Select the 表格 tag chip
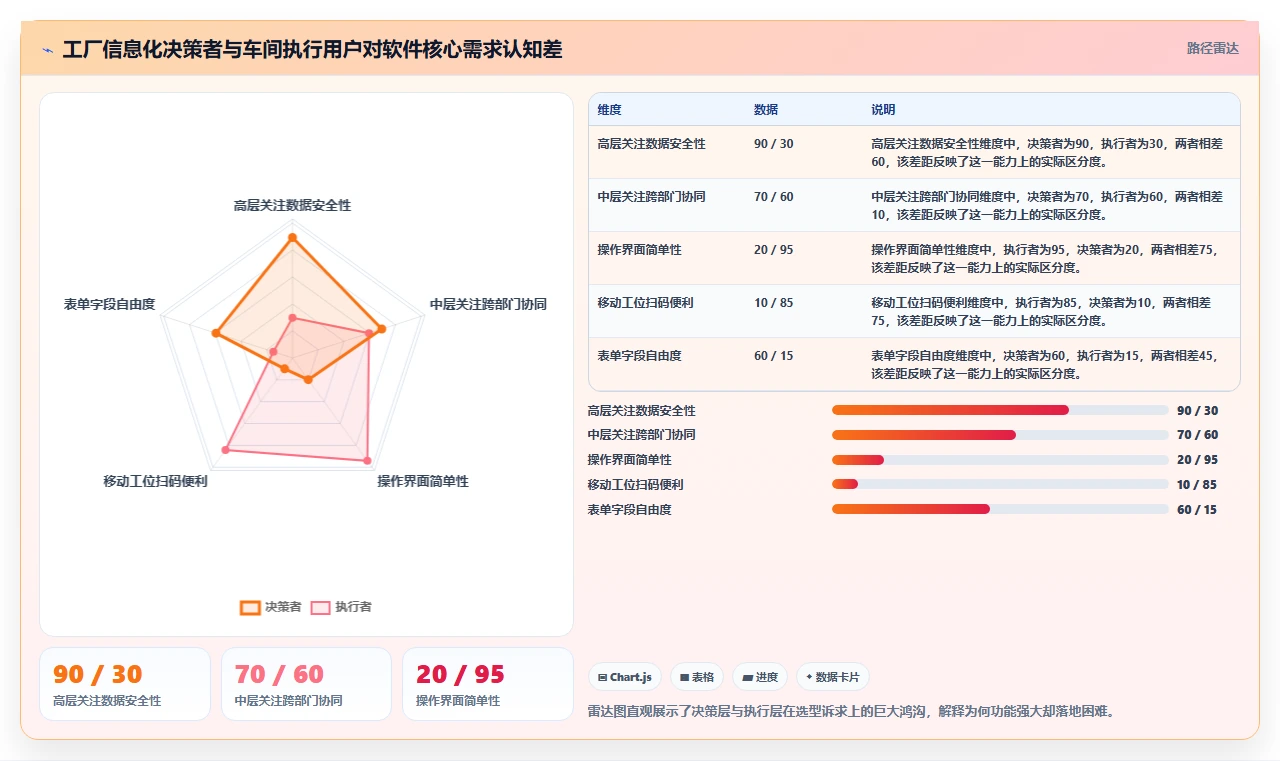 [x=697, y=677]
